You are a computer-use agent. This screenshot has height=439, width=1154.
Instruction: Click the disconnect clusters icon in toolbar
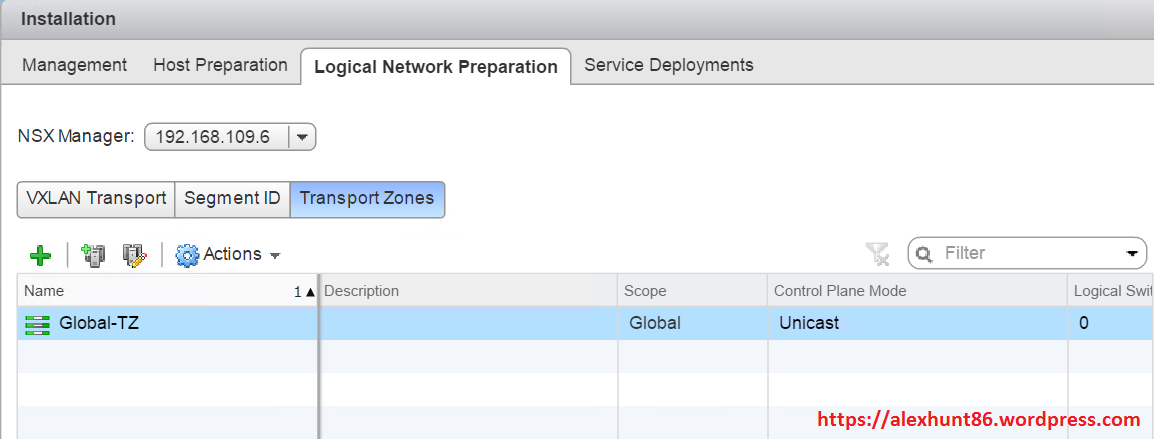(x=134, y=255)
